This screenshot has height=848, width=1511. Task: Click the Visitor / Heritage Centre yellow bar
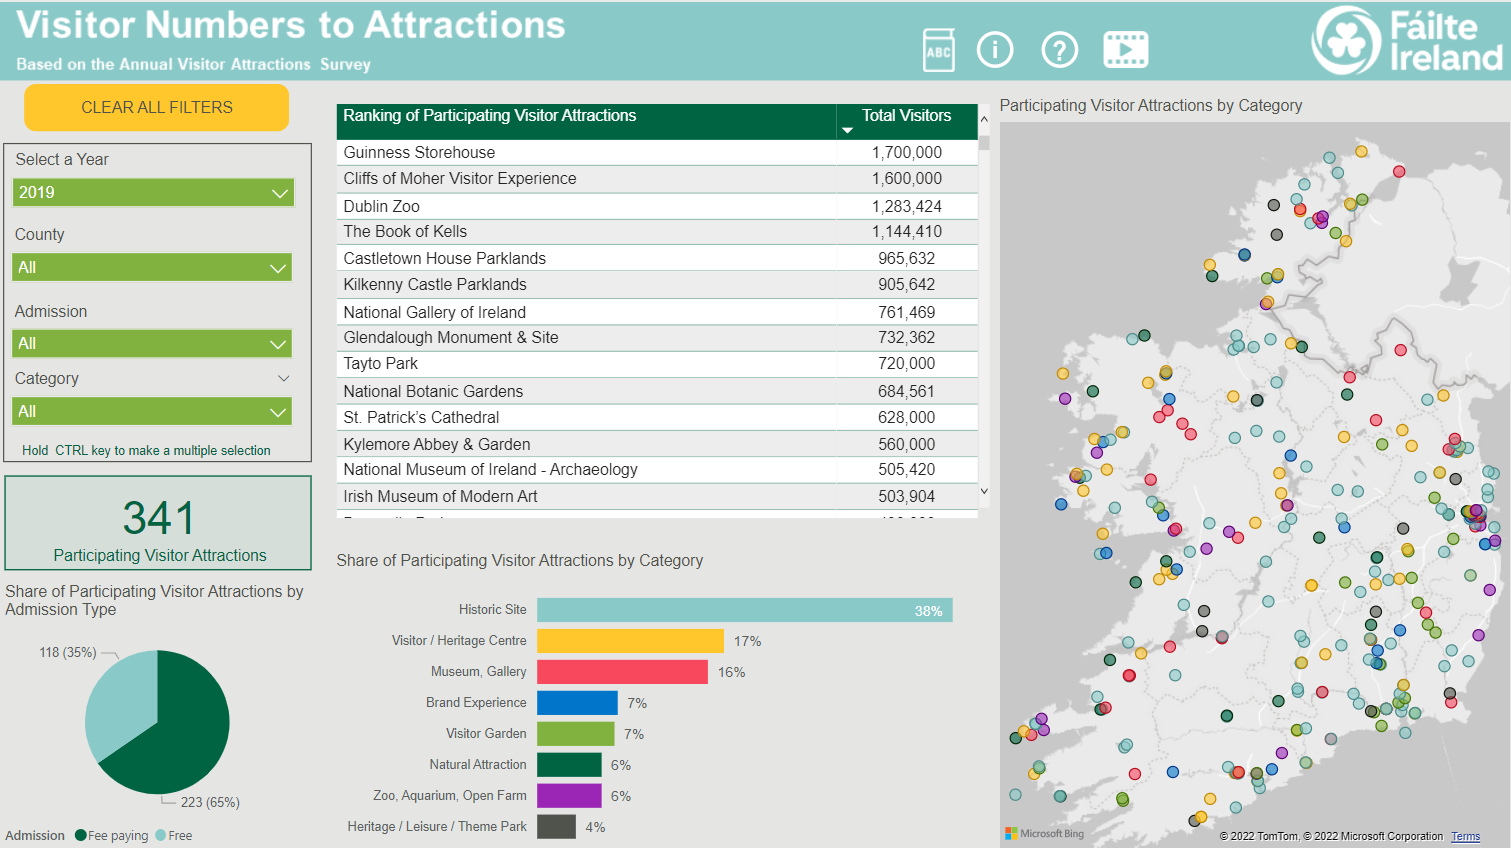pyautogui.click(x=630, y=641)
